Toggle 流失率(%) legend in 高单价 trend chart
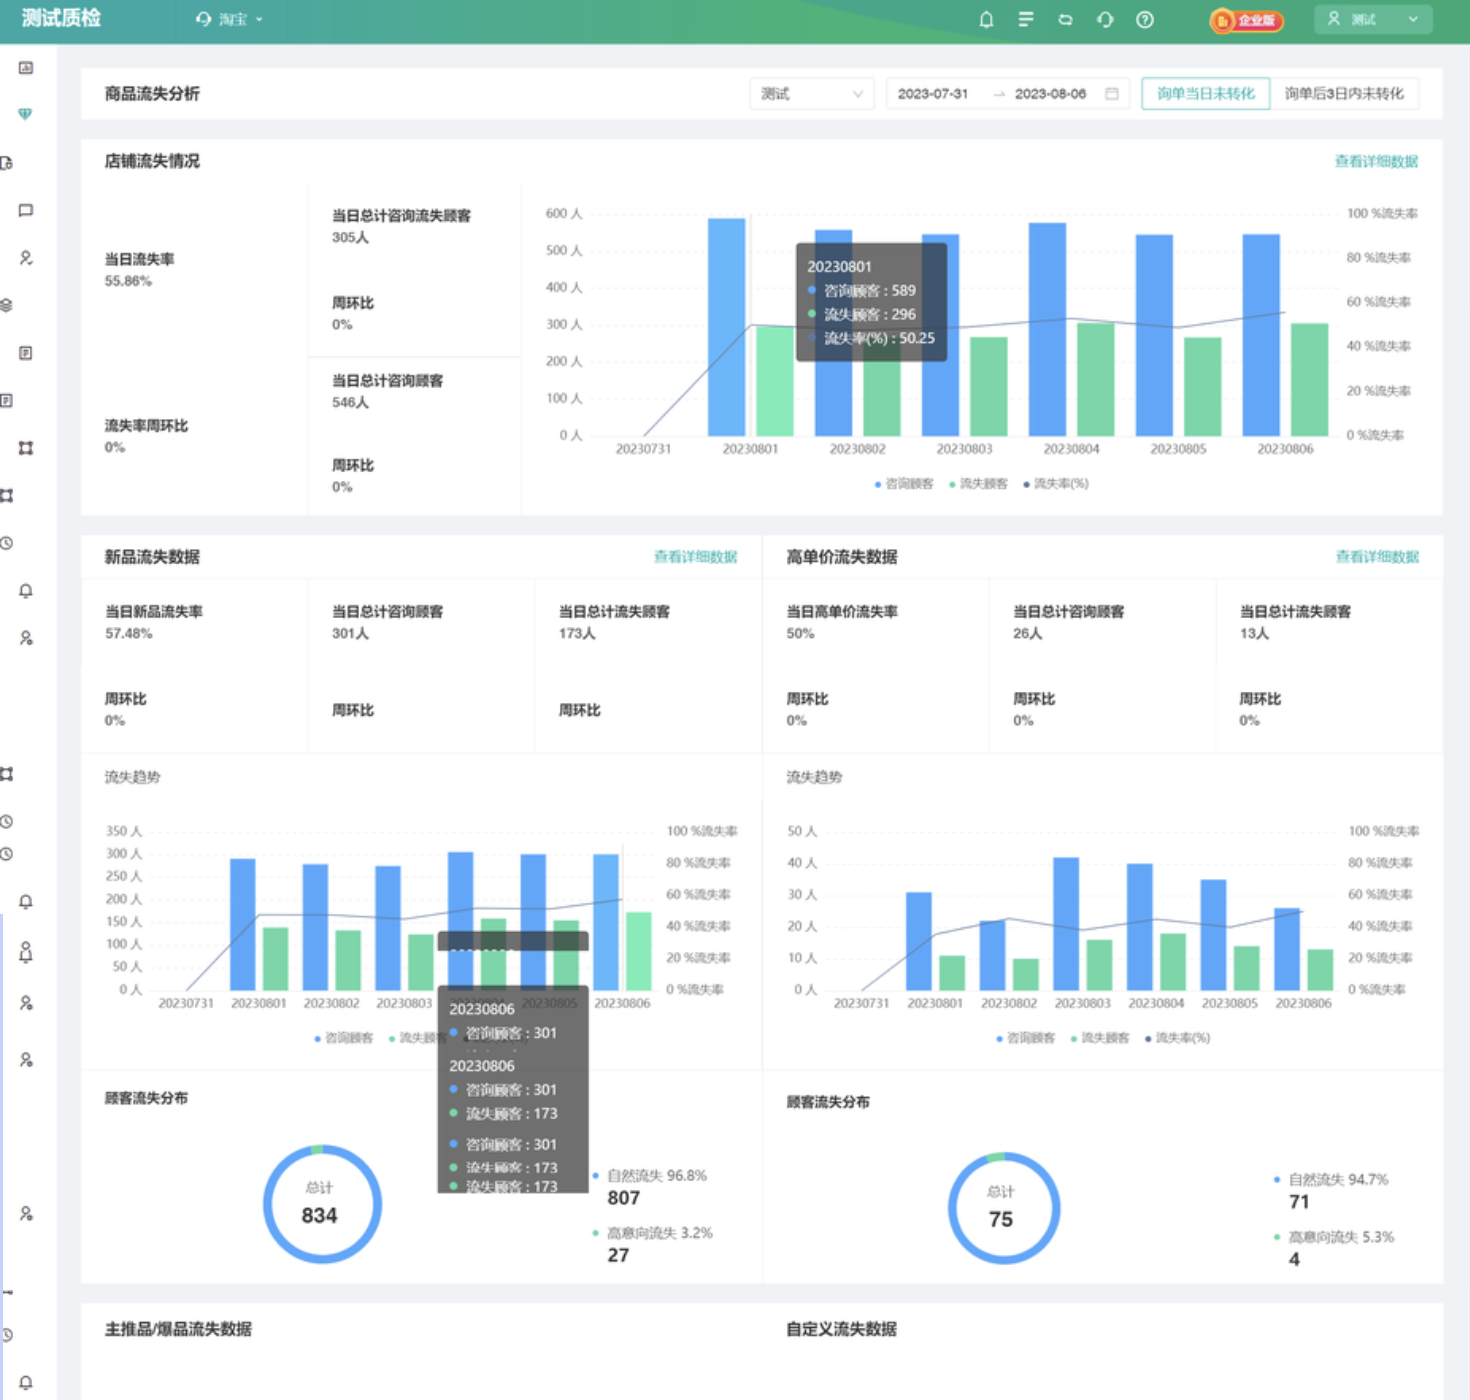Image resolution: width=1470 pixels, height=1400 pixels. (x=1177, y=1038)
